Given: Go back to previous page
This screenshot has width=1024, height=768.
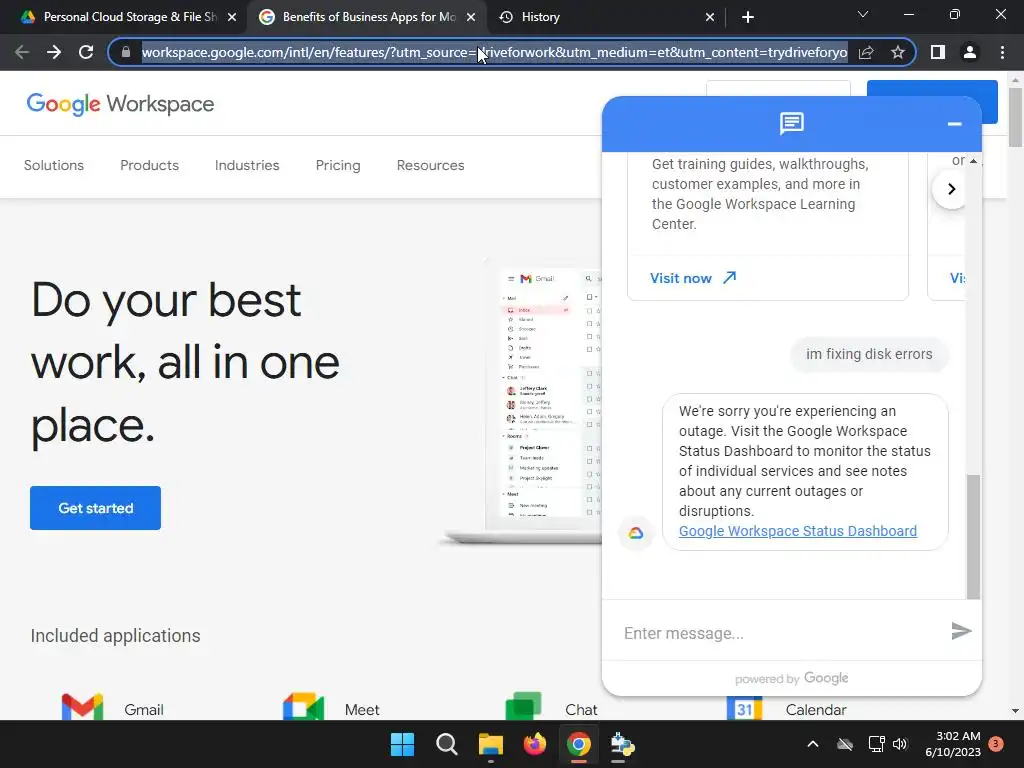Looking at the screenshot, I should coord(22,52).
